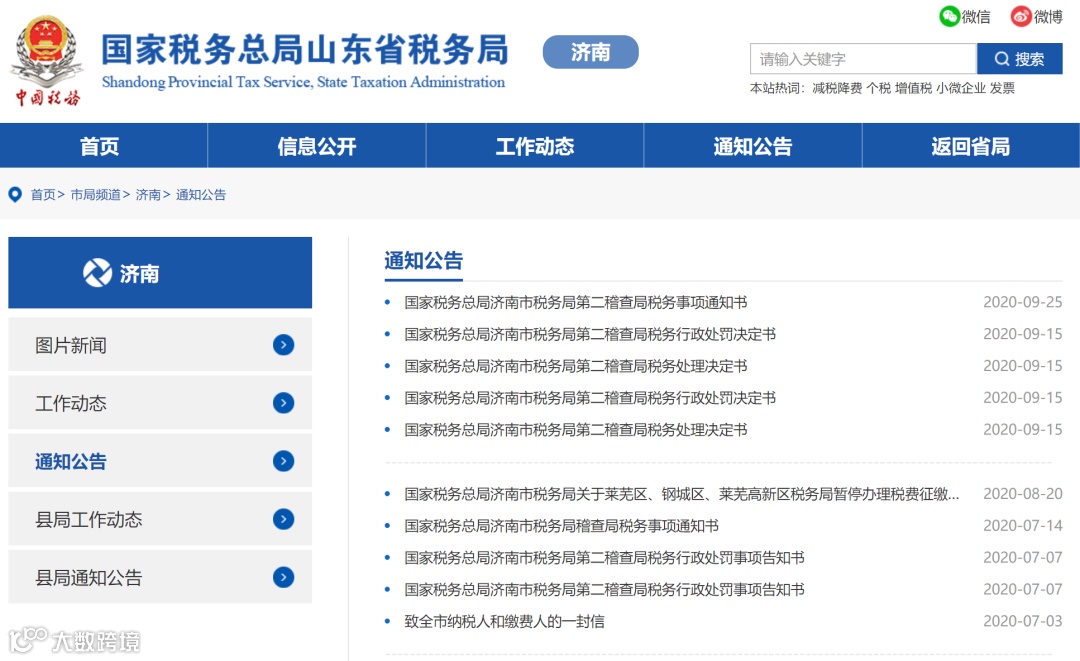Click breadcrumb link 济南
Viewport: 1080px width, 661px height.
click(148, 195)
